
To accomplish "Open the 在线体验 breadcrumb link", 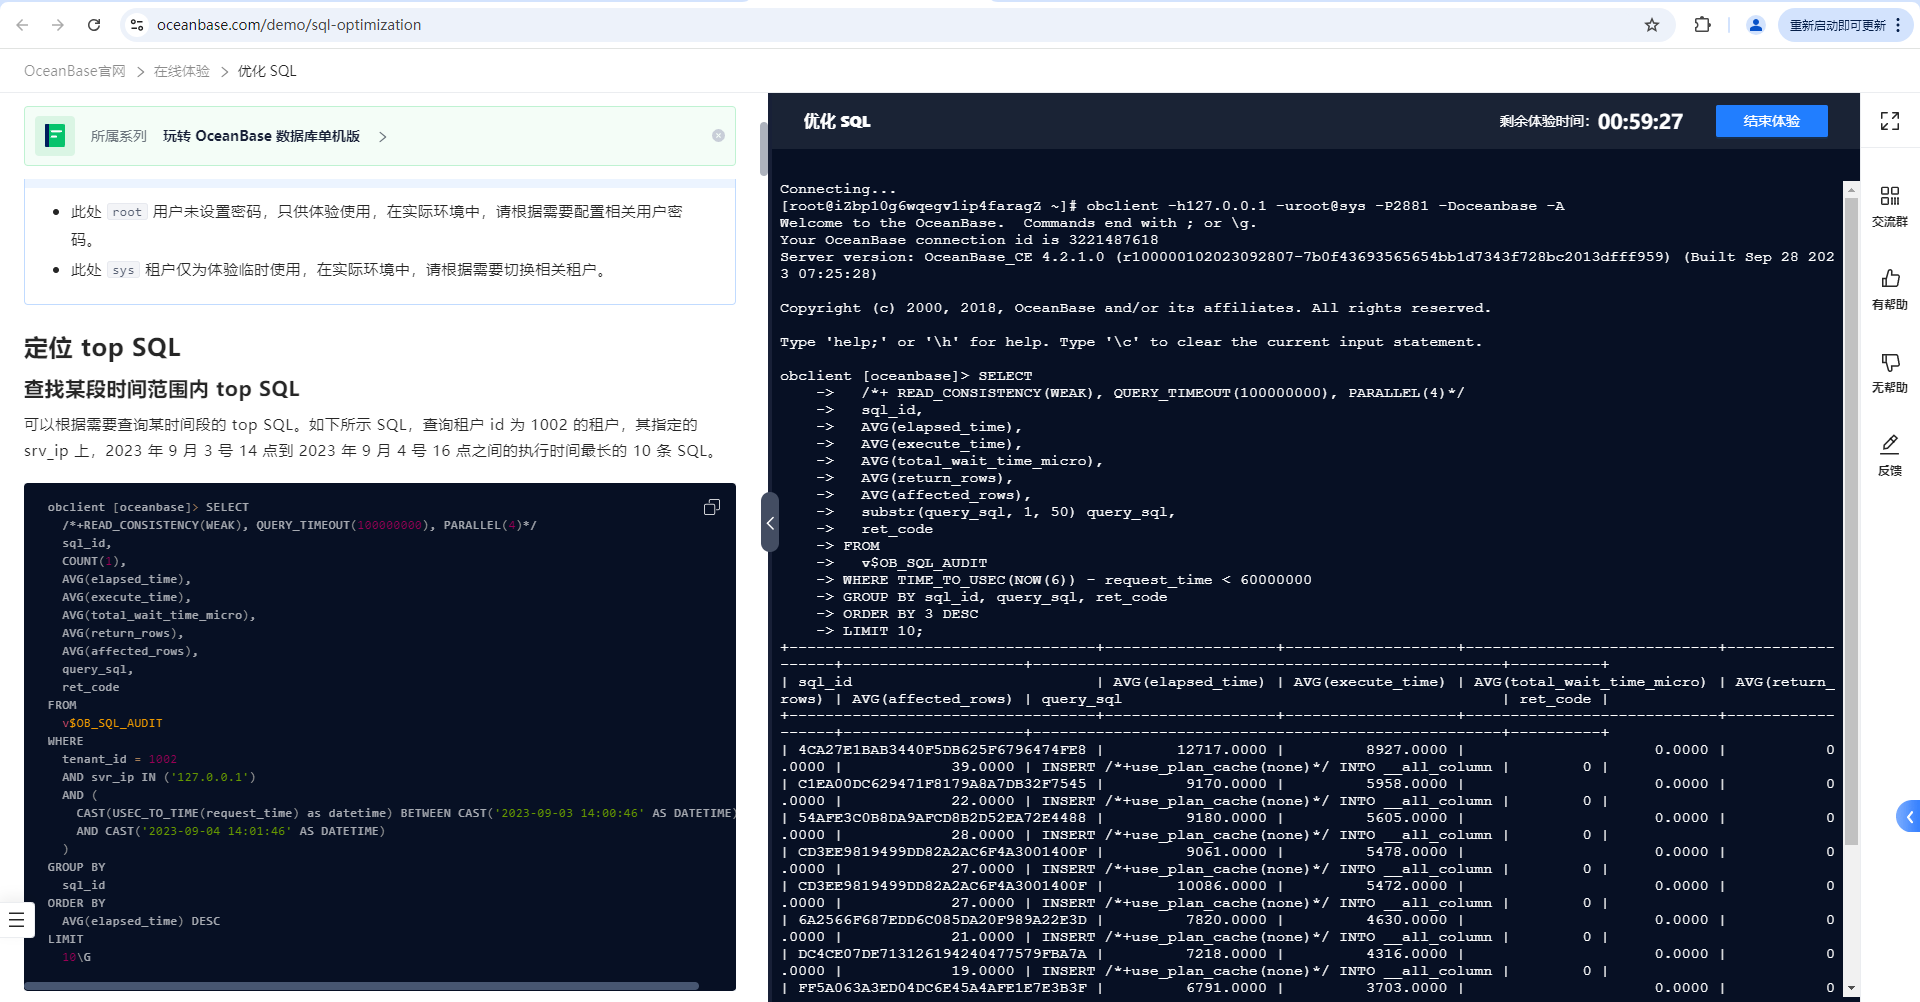I will 182,71.
